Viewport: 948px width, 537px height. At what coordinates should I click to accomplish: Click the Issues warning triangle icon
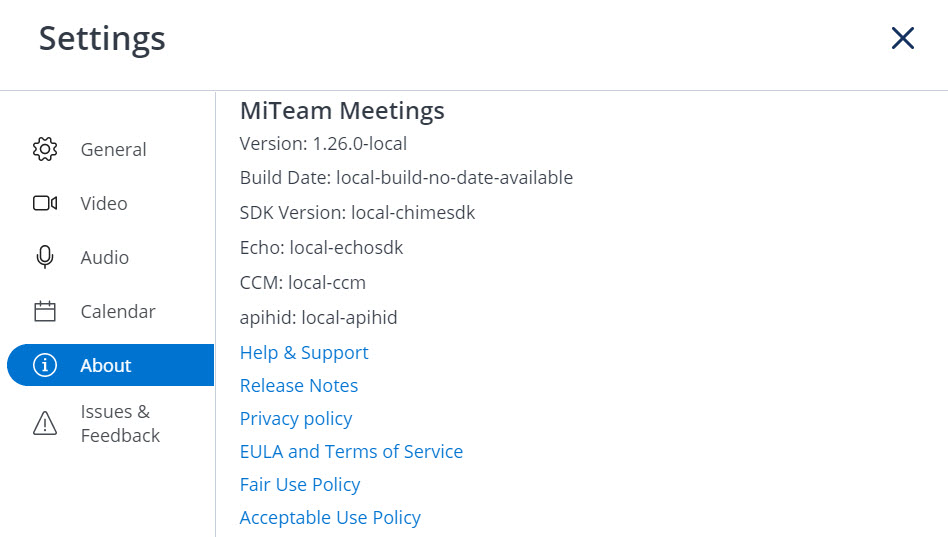click(45, 423)
